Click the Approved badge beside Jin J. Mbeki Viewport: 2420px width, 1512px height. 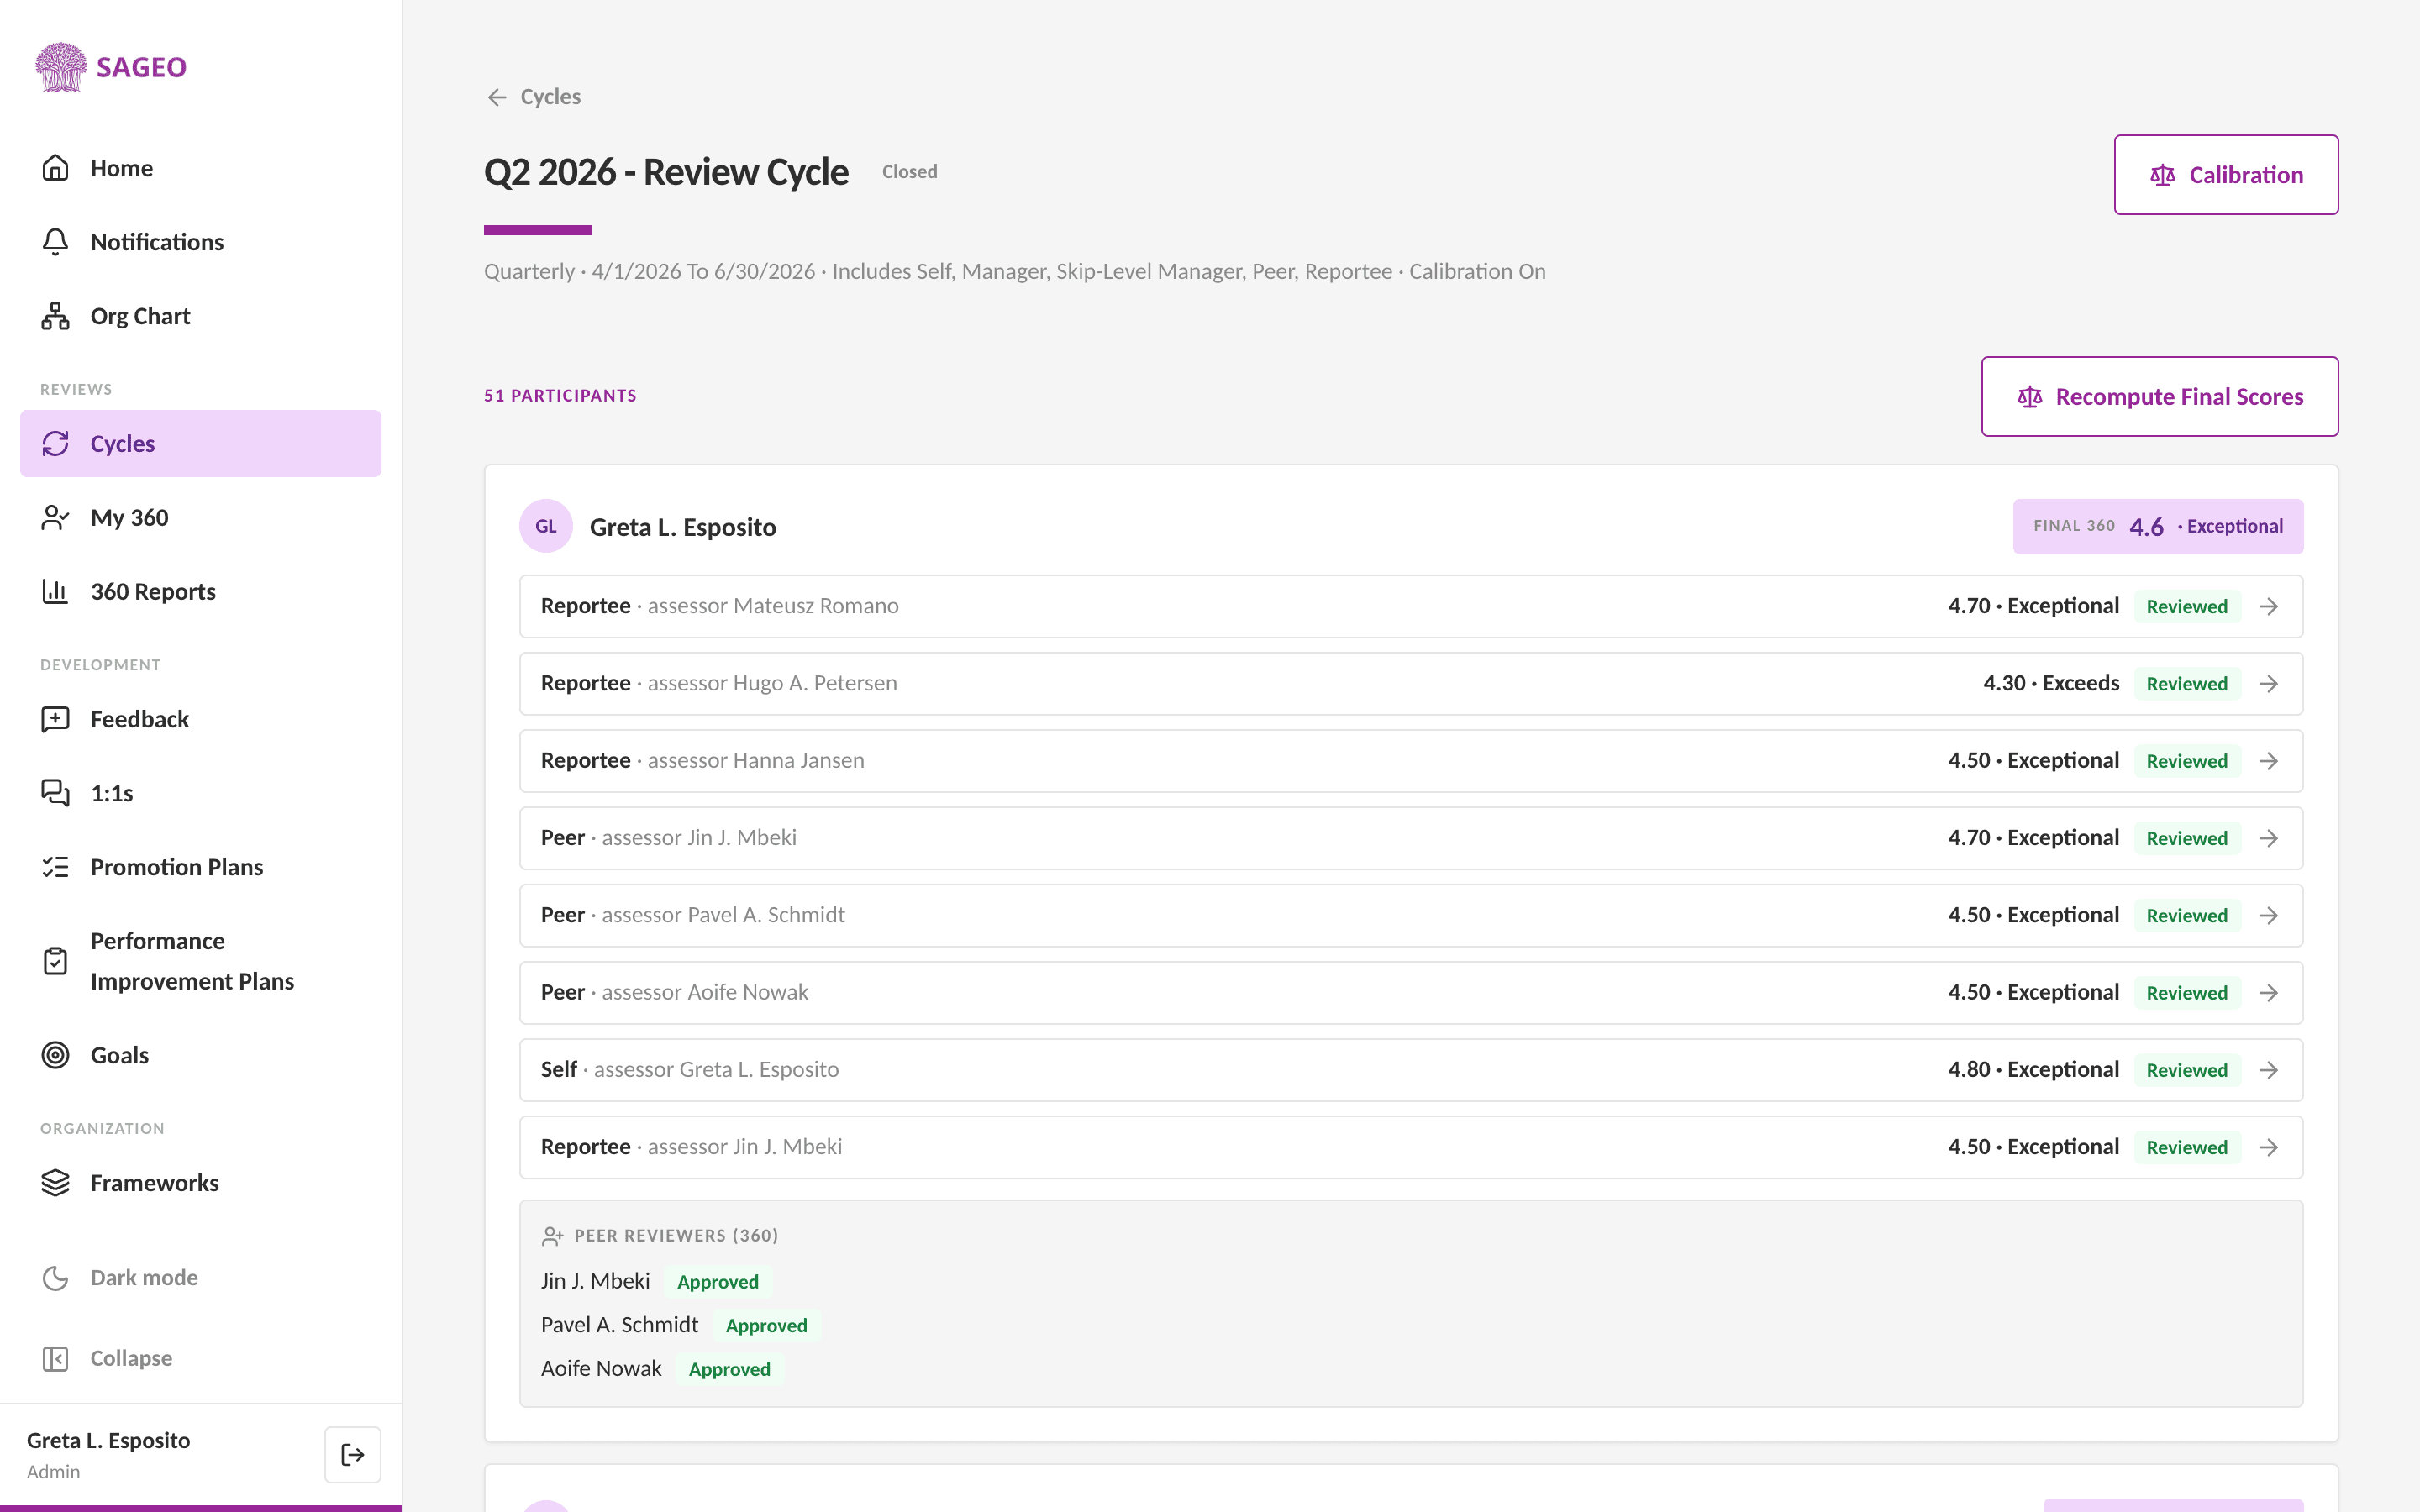(718, 1282)
